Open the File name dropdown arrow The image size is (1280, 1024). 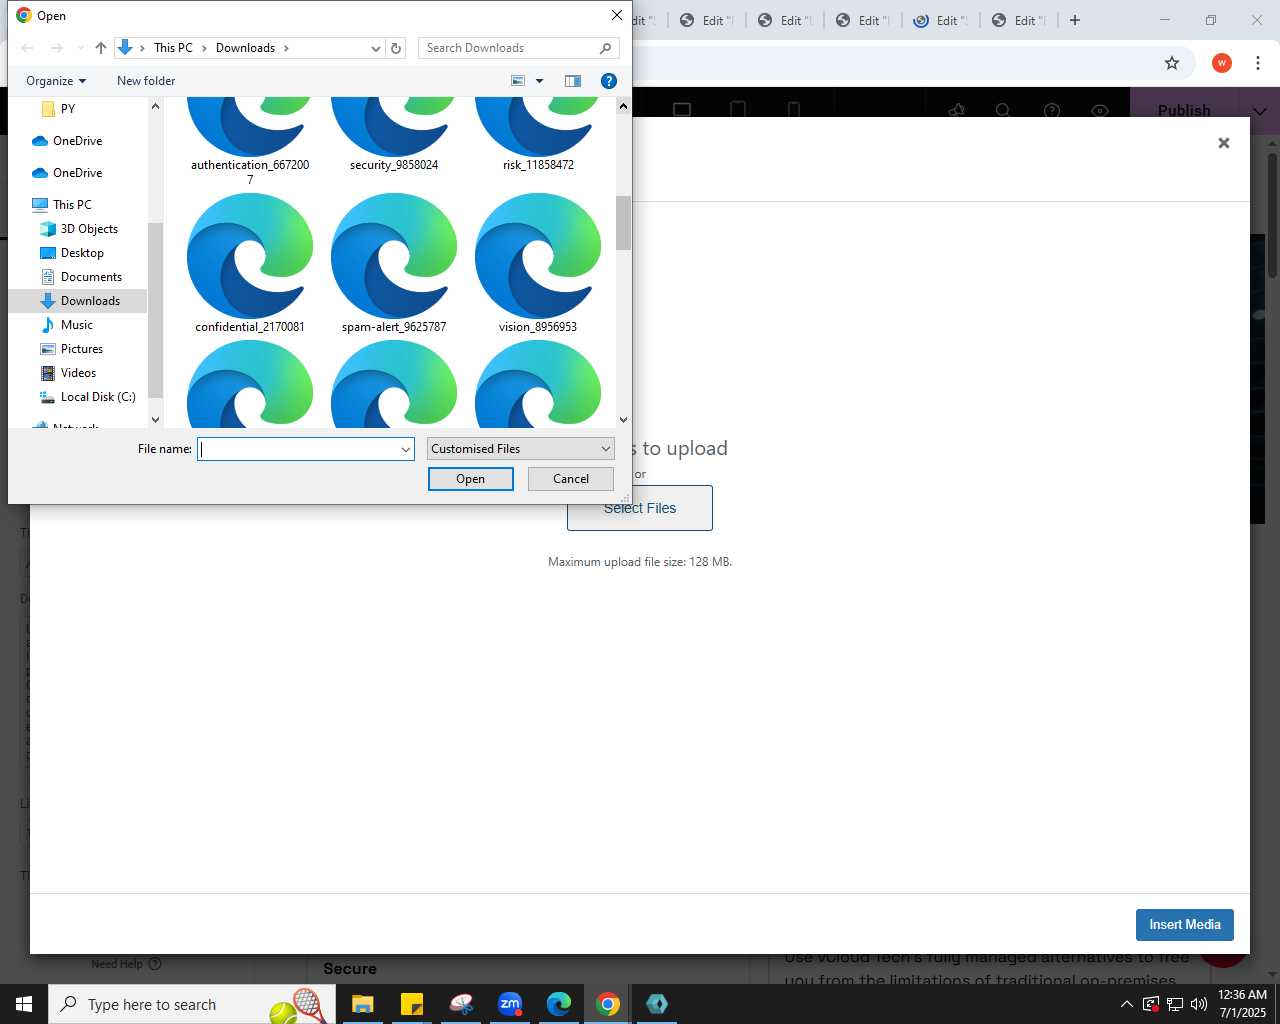(x=406, y=449)
